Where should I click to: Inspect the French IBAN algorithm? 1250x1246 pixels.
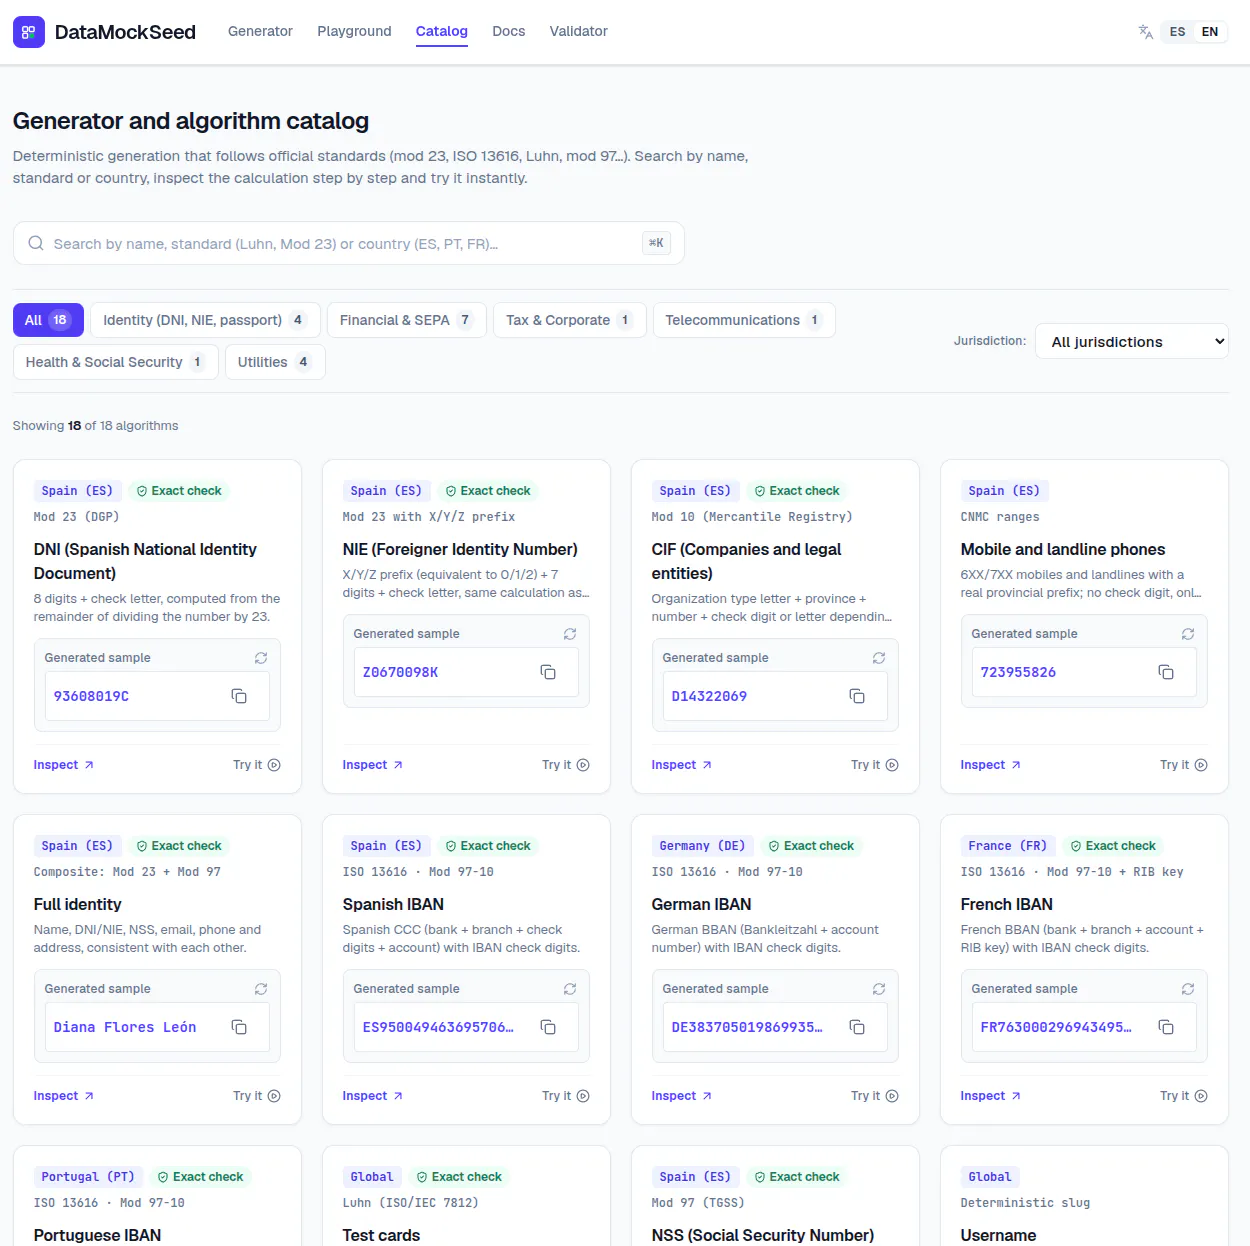[x=991, y=1096]
